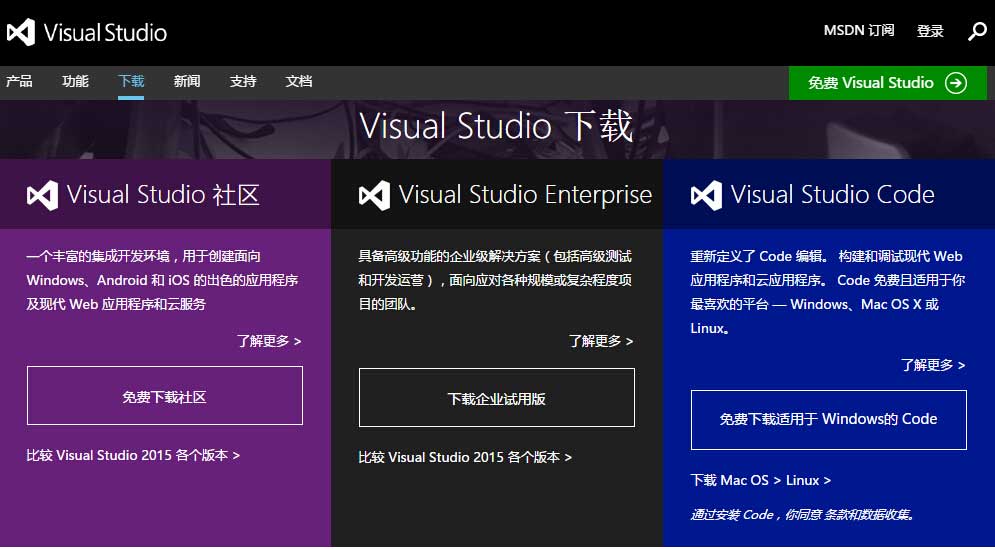Click the Visual Studio Enterprise logo icon
Image resolution: width=995 pixels, height=549 pixels.
[374, 195]
